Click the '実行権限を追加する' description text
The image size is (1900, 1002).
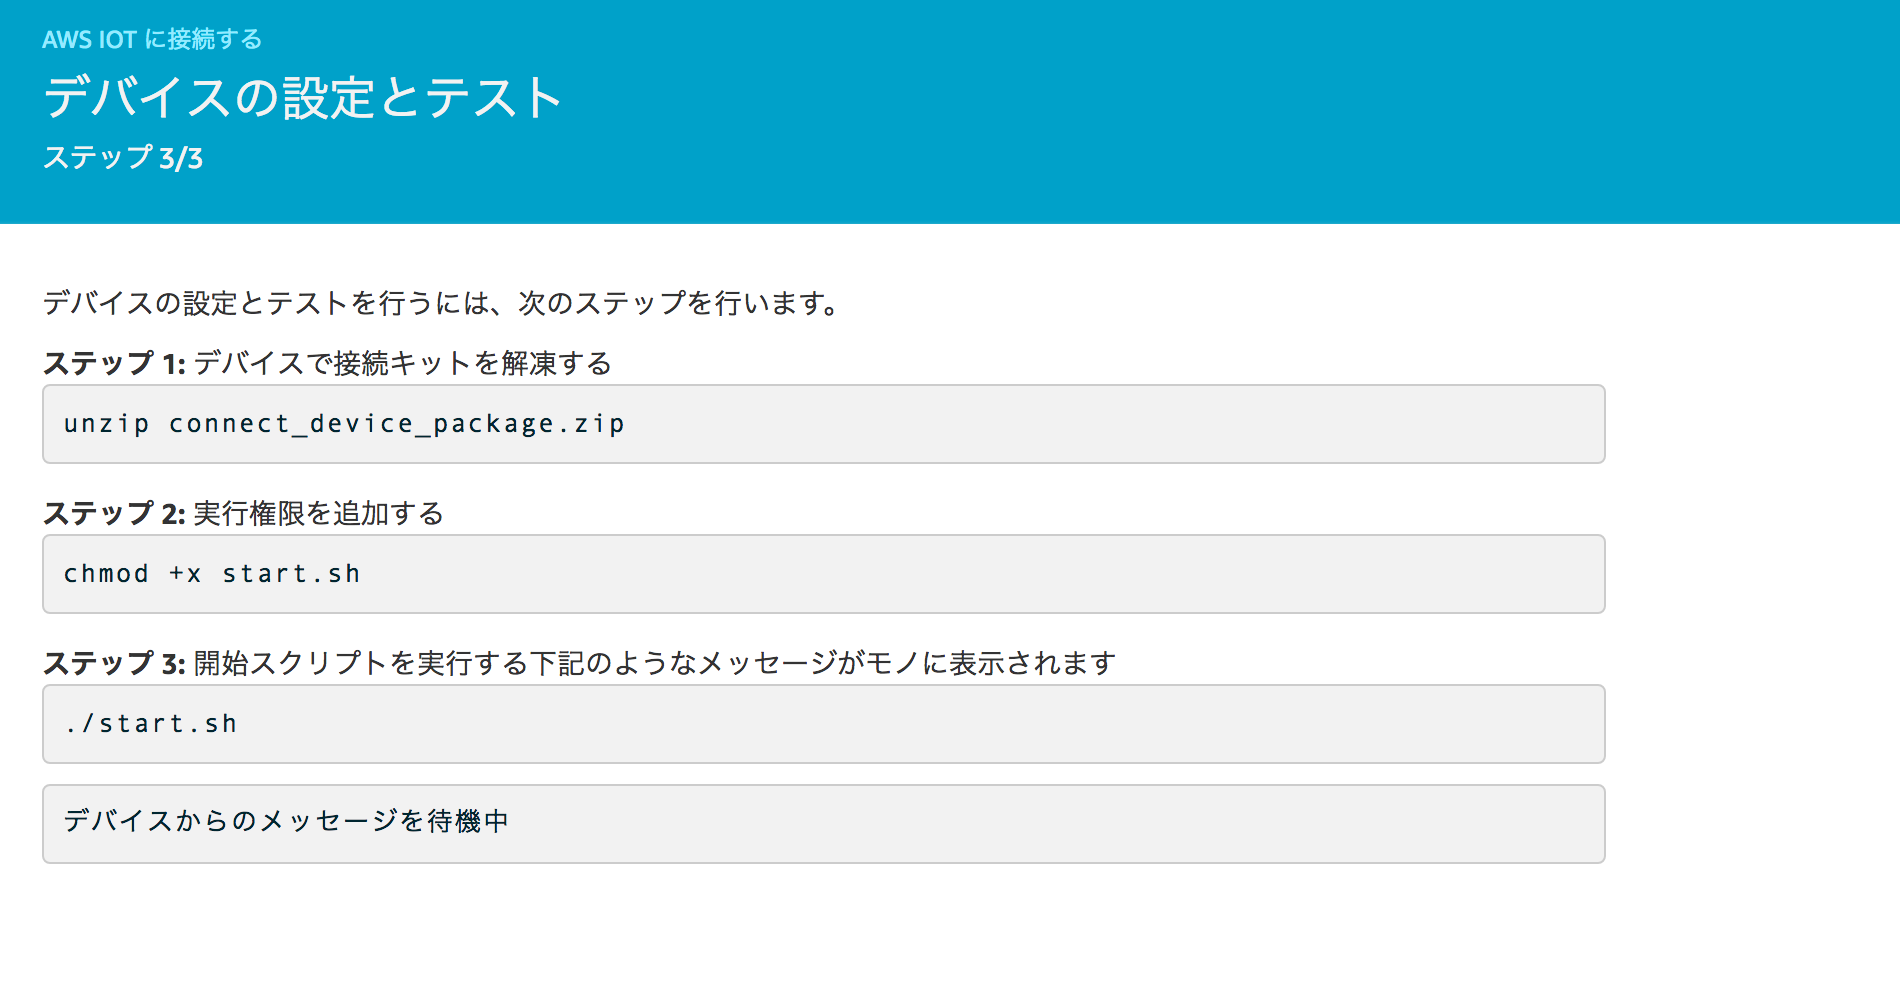coord(319,513)
